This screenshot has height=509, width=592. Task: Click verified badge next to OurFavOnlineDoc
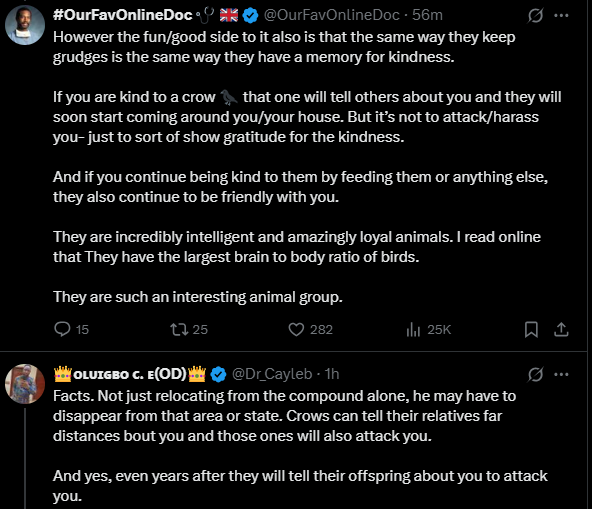(250, 15)
